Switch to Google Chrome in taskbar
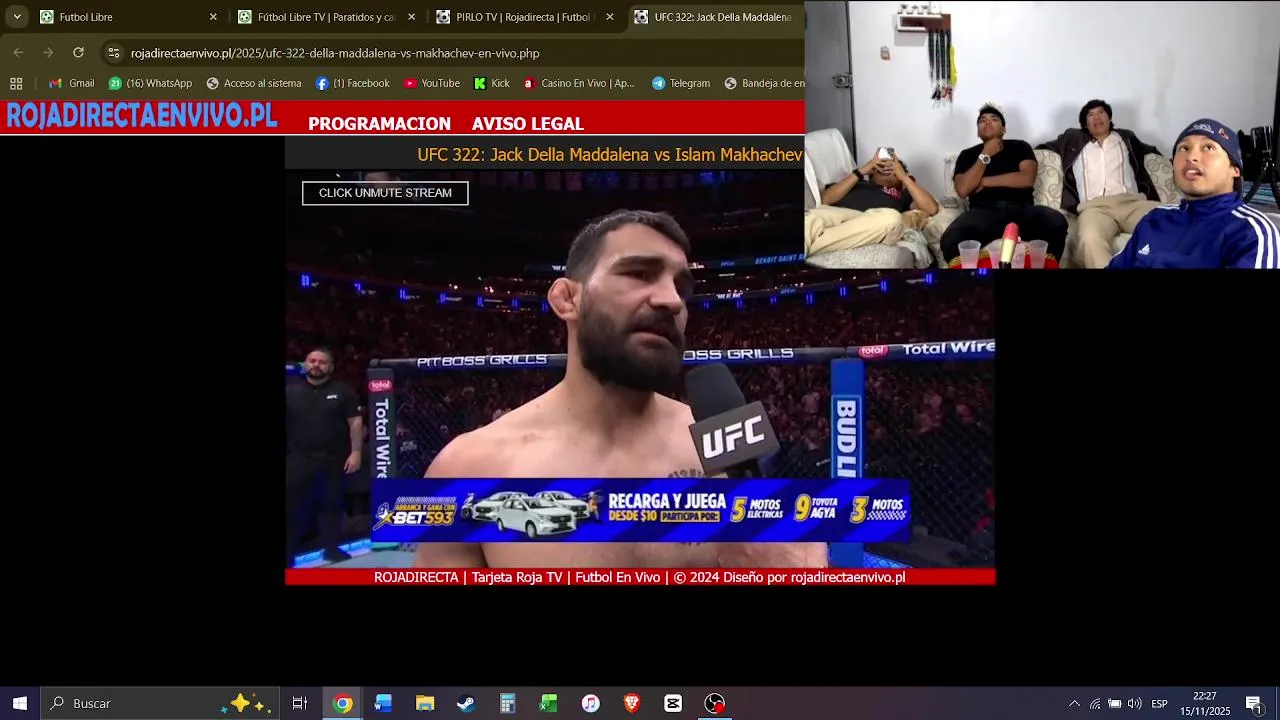Viewport: 1280px width, 720px height. pos(342,703)
